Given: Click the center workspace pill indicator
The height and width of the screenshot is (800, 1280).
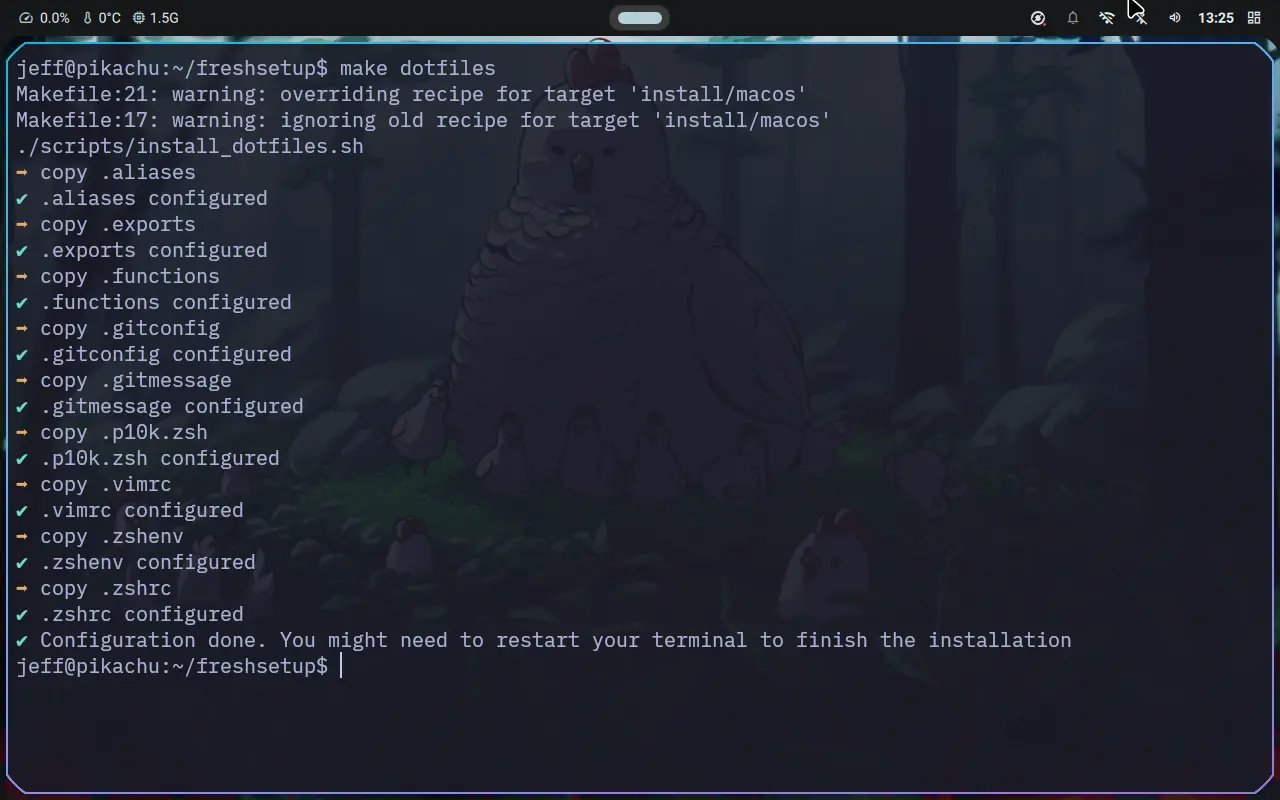Looking at the screenshot, I should (x=640, y=18).
